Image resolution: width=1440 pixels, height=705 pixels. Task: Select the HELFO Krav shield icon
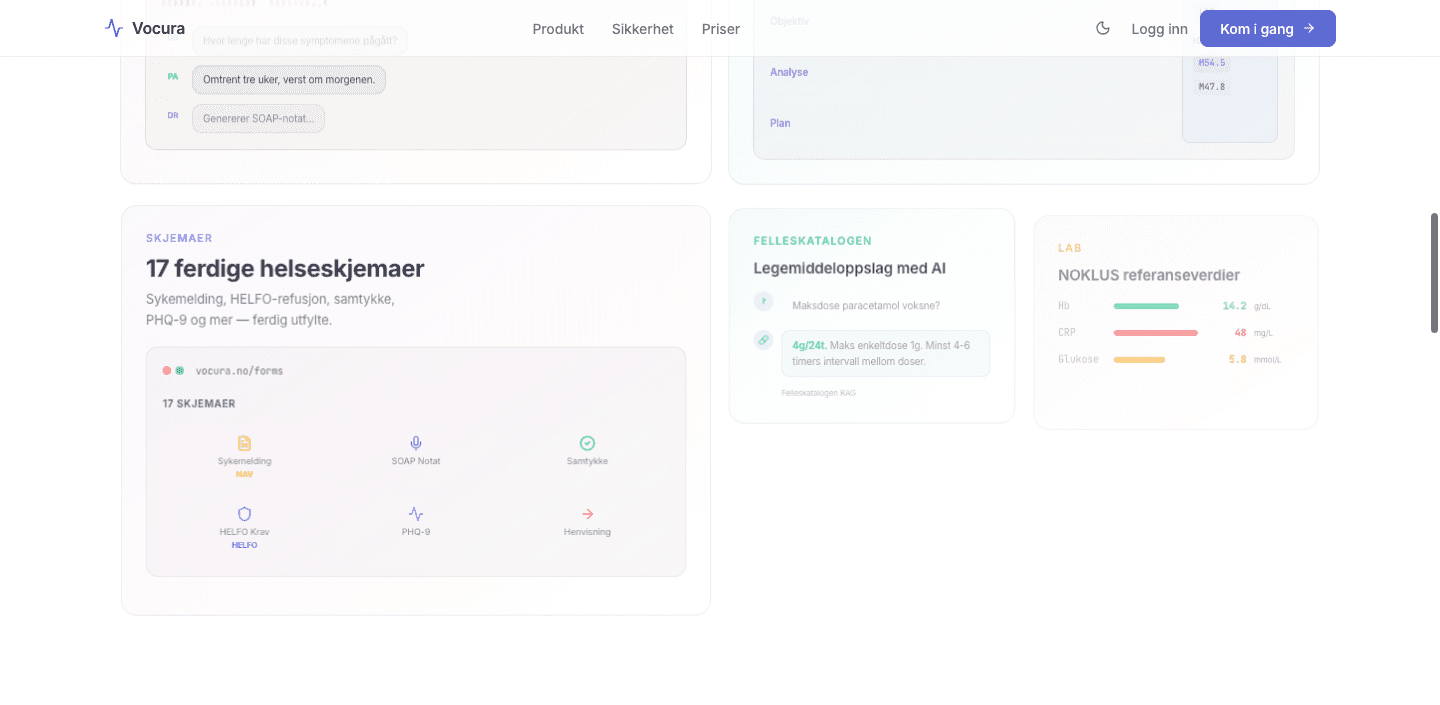pos(244,514)
